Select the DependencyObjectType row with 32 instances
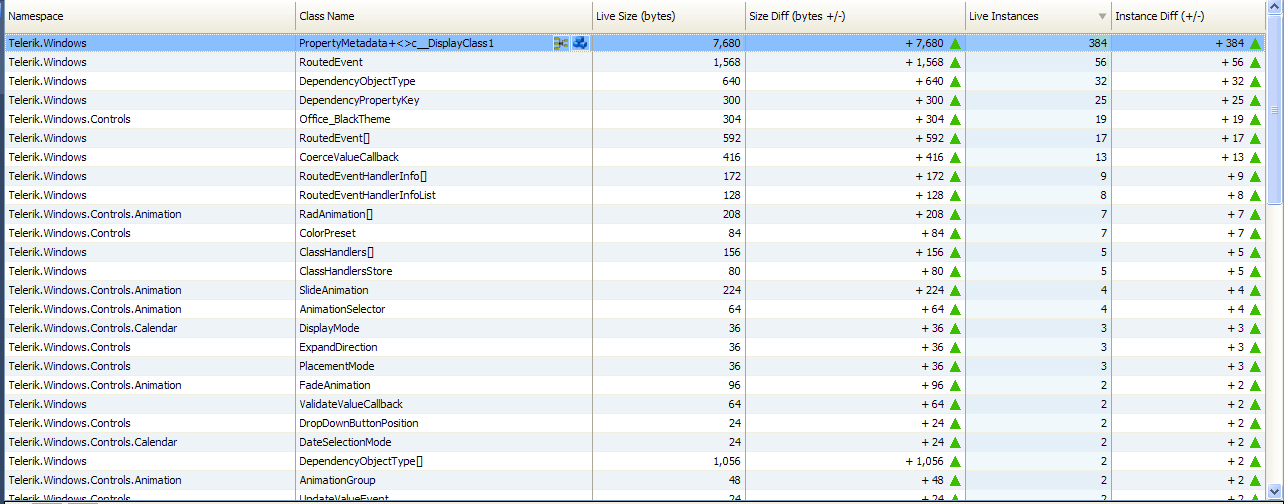This screenshot has height=504, width=1284. (x=634, y=82)
